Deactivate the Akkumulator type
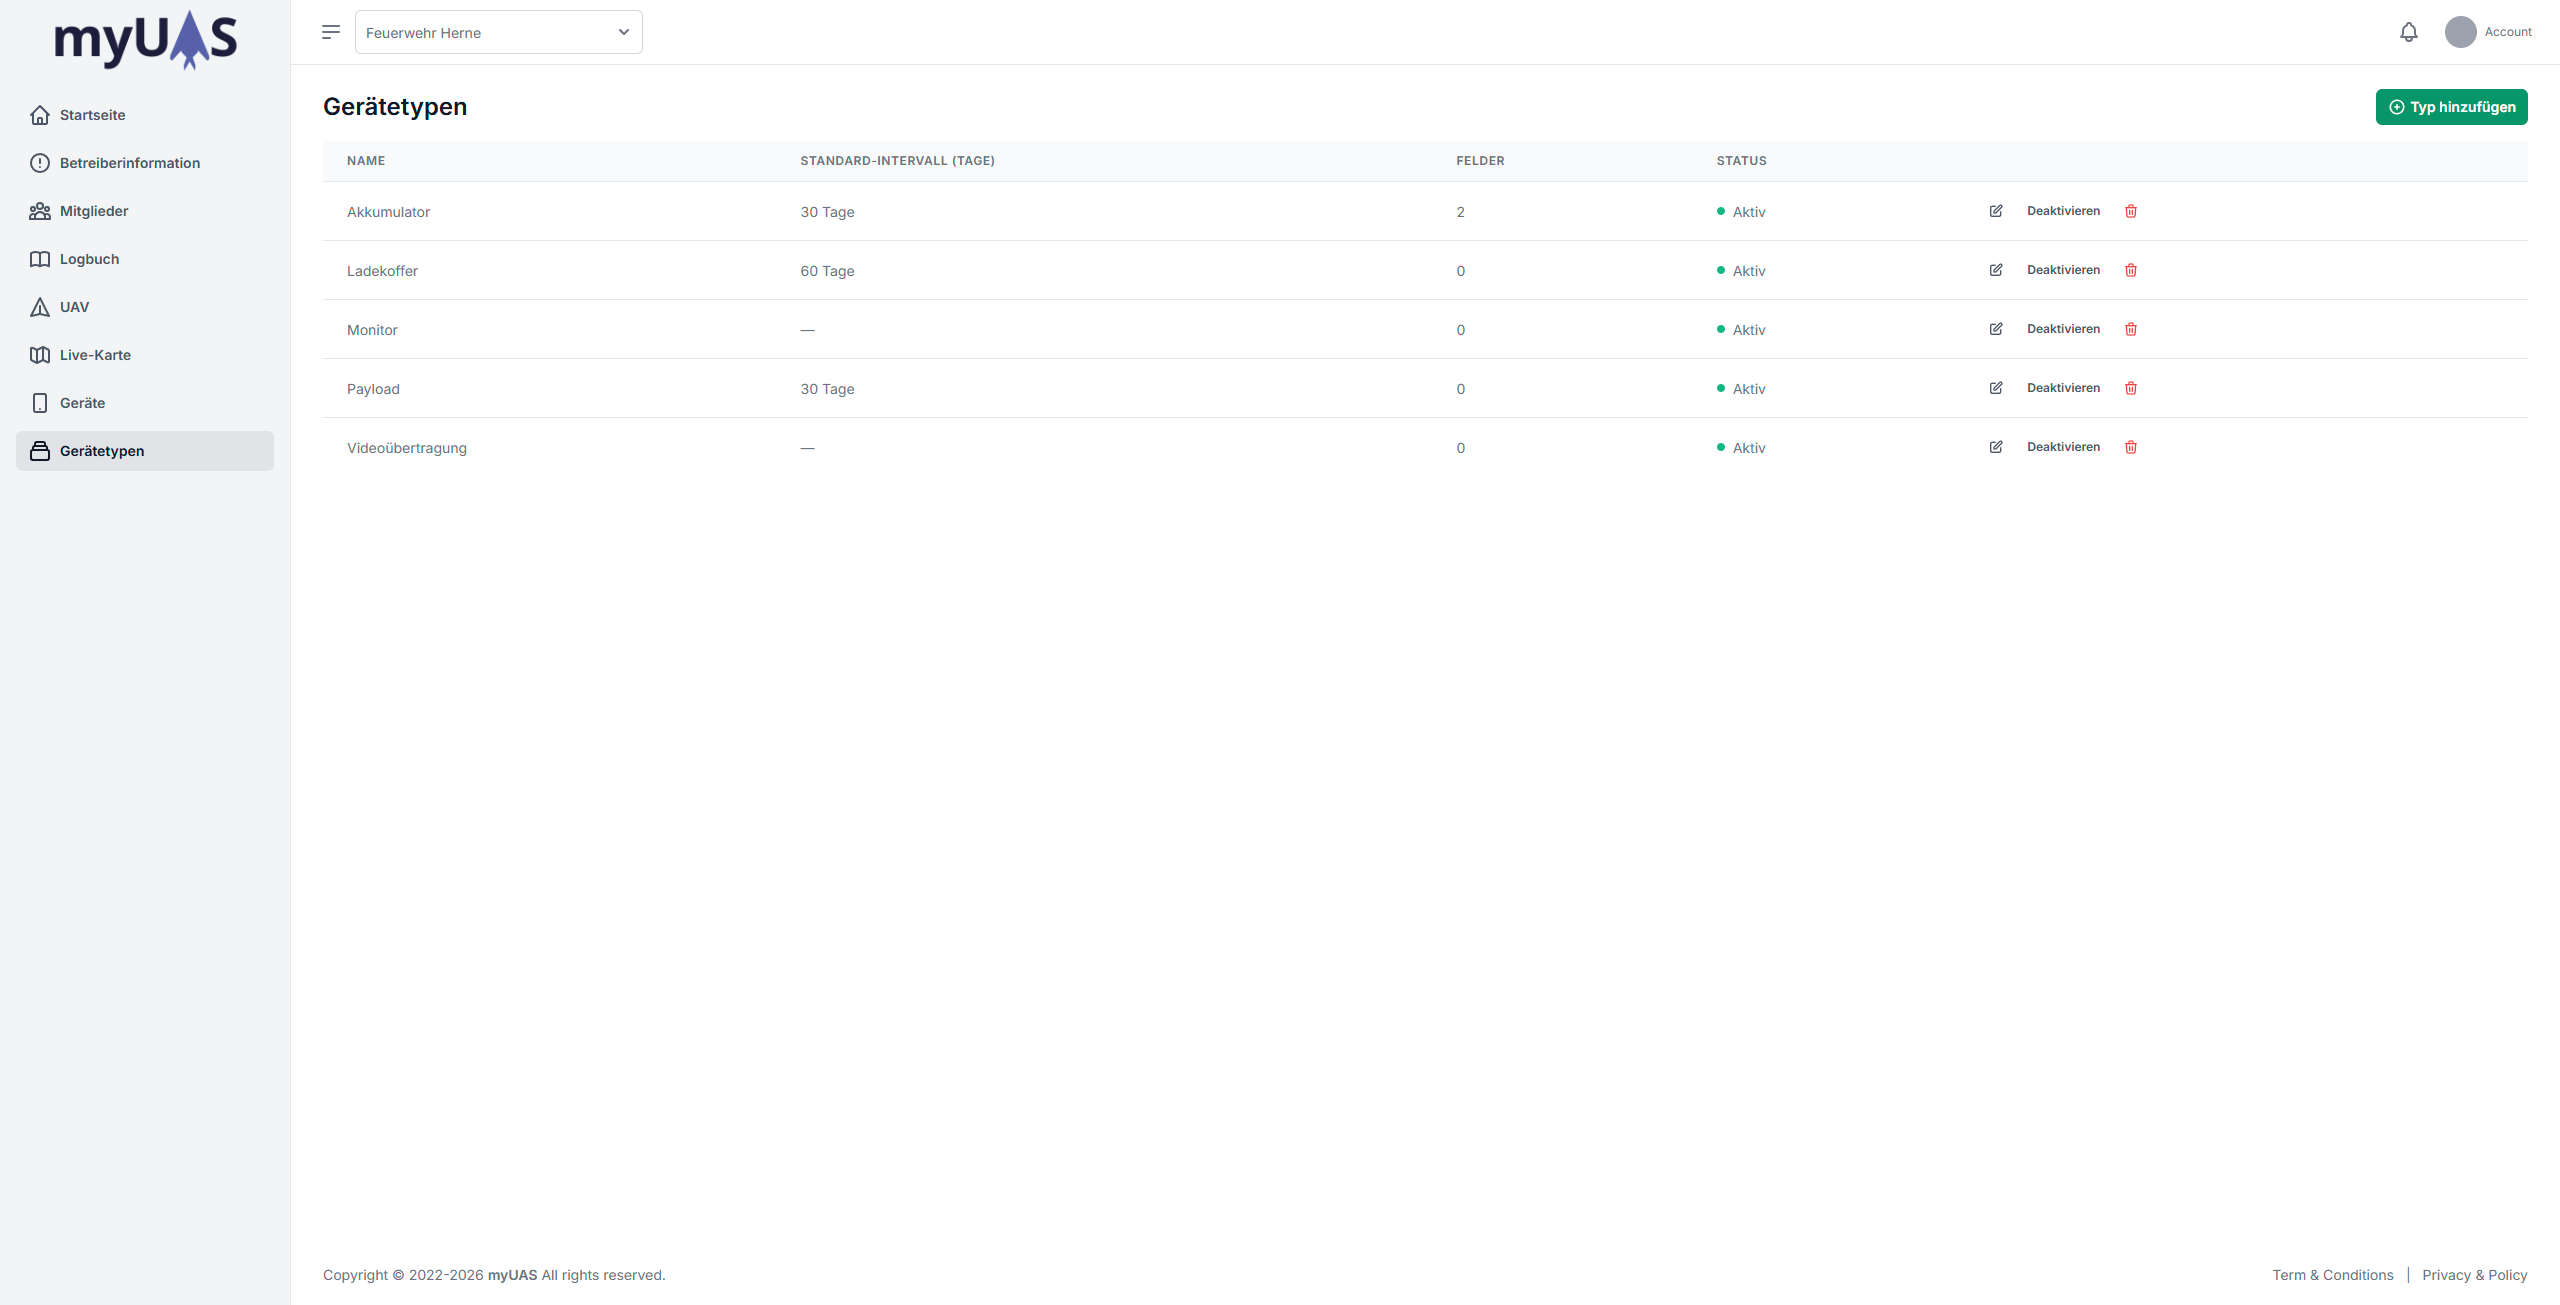Viewport: 2560px width, 1305px height. pos(2063,211)
